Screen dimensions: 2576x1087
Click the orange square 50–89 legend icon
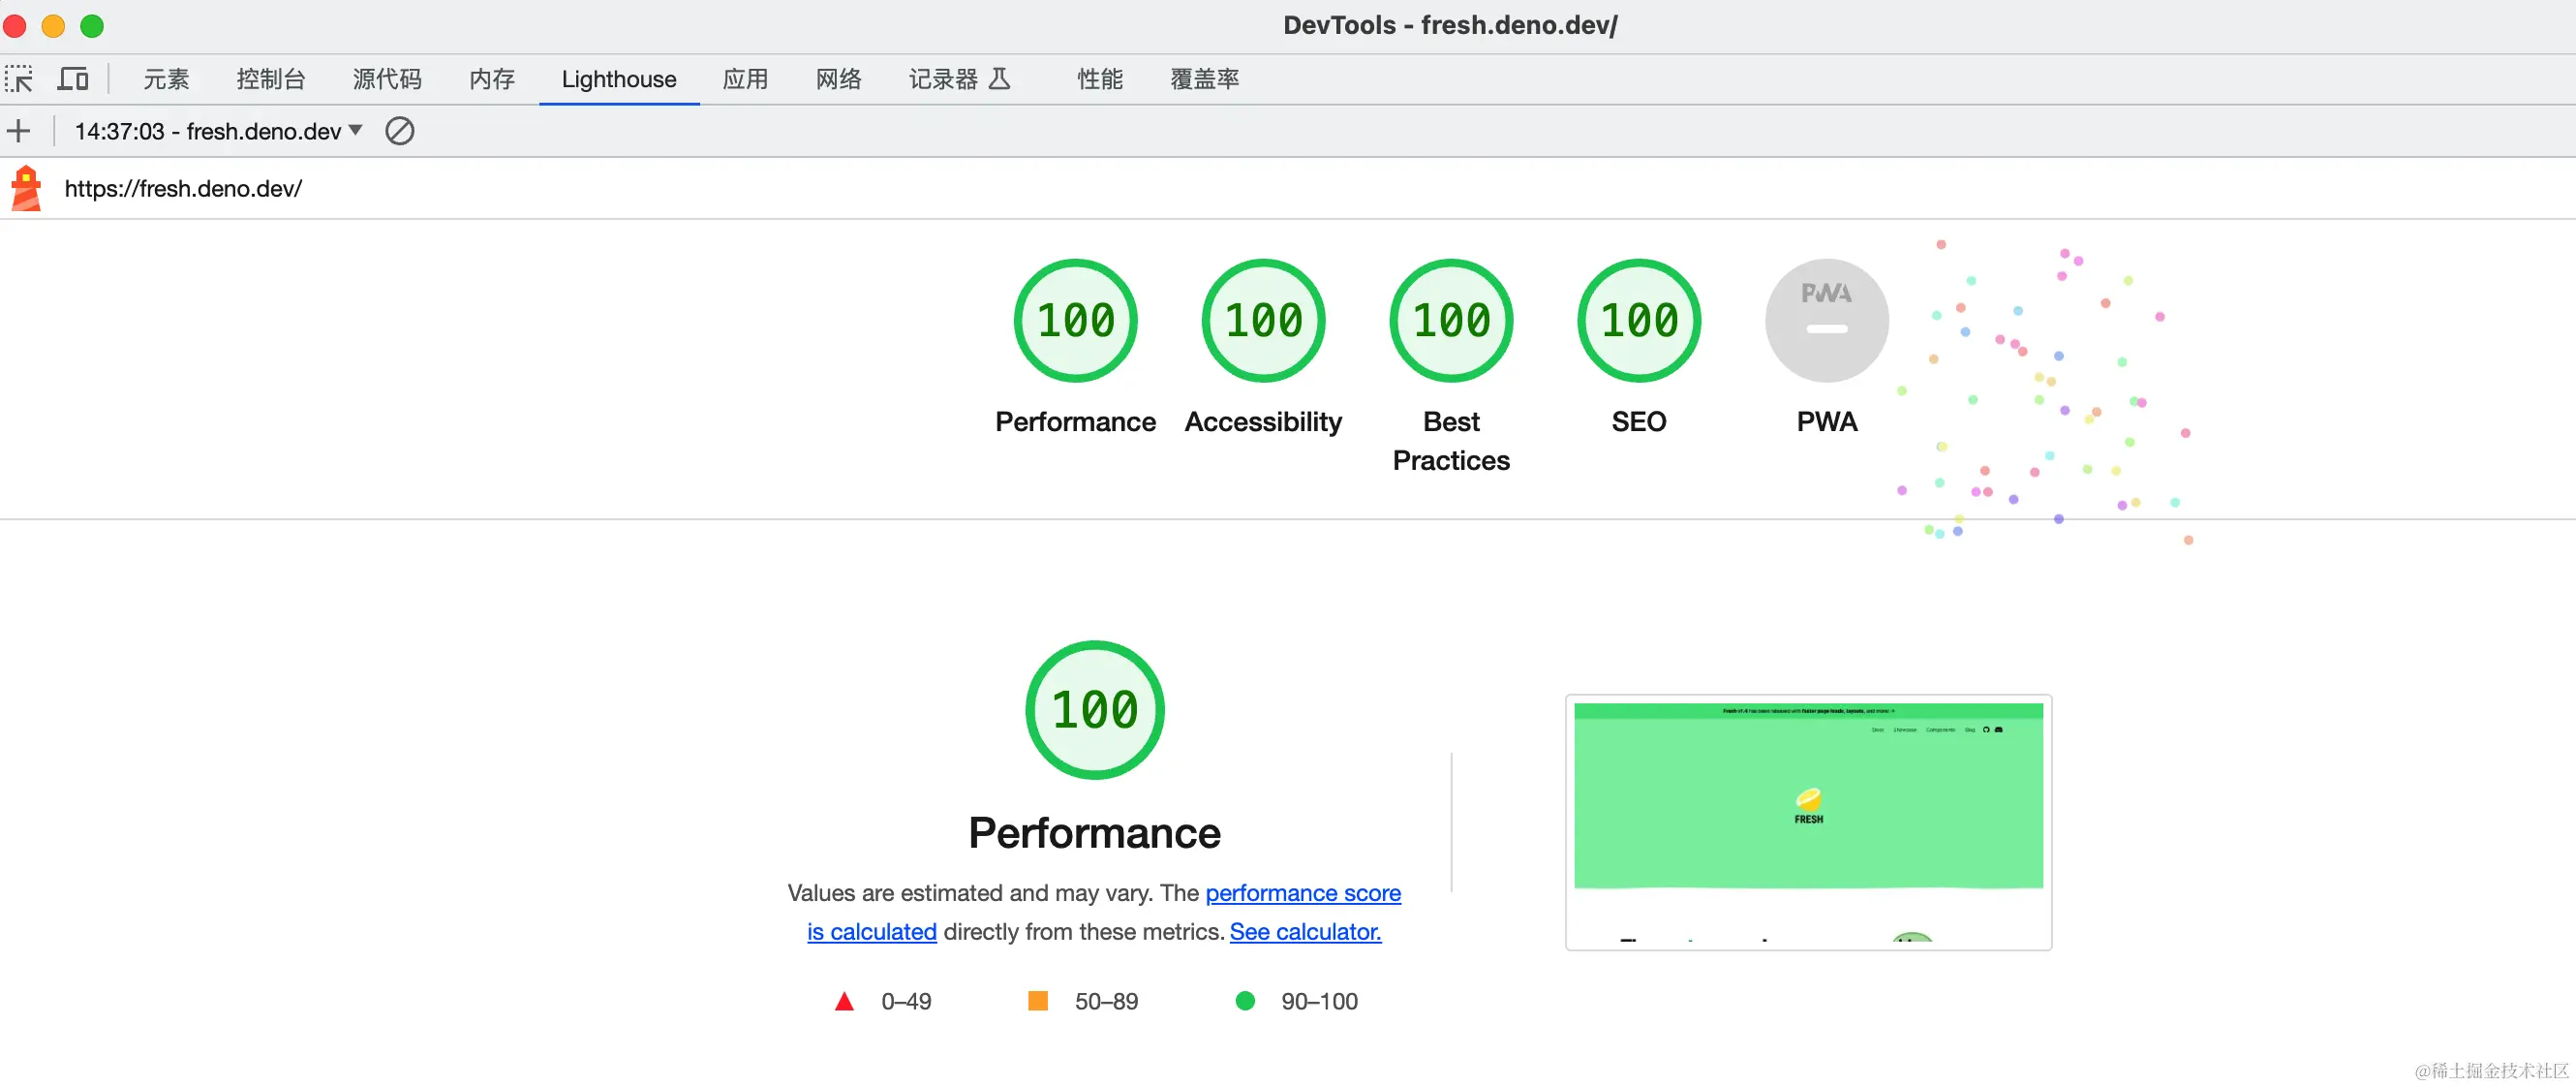pyautogui.click(x=1038, y=1001)
